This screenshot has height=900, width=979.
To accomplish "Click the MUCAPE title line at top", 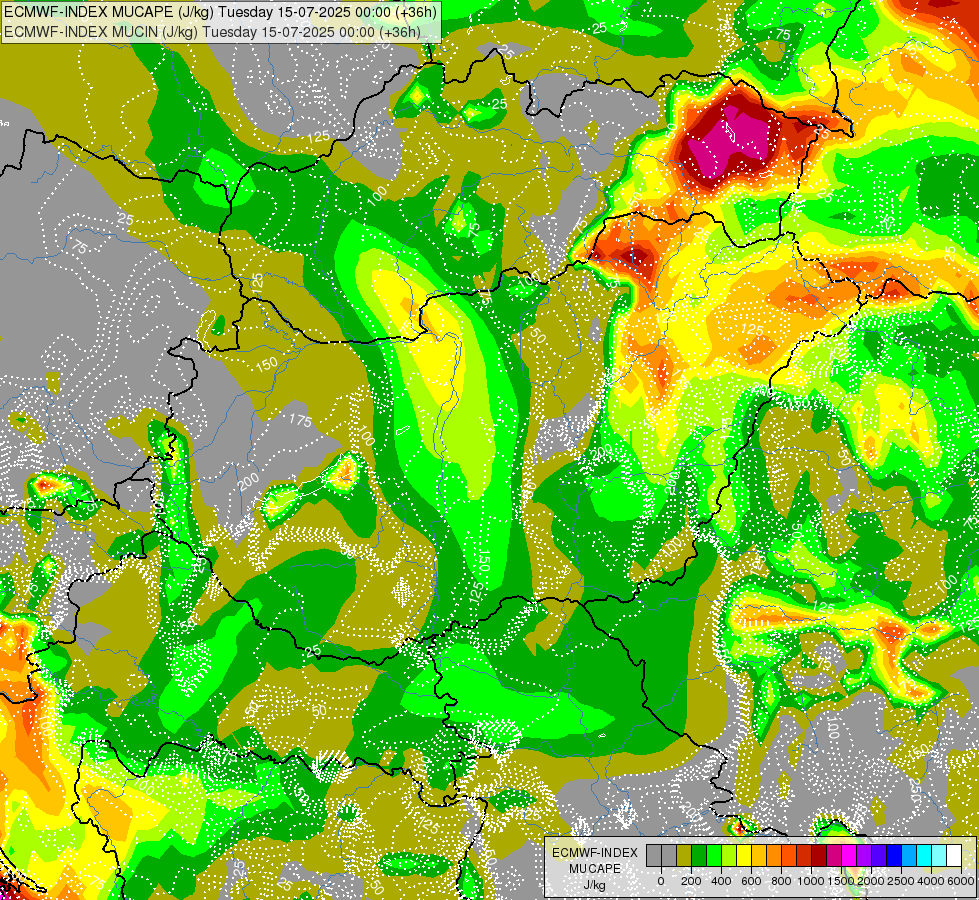I will (220, 12).
